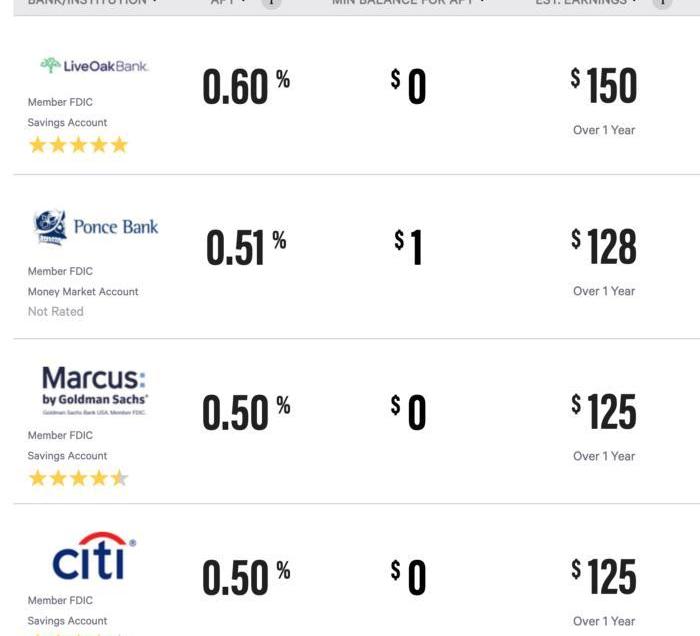Click the Ponce Bank logo

coord(96,227)
